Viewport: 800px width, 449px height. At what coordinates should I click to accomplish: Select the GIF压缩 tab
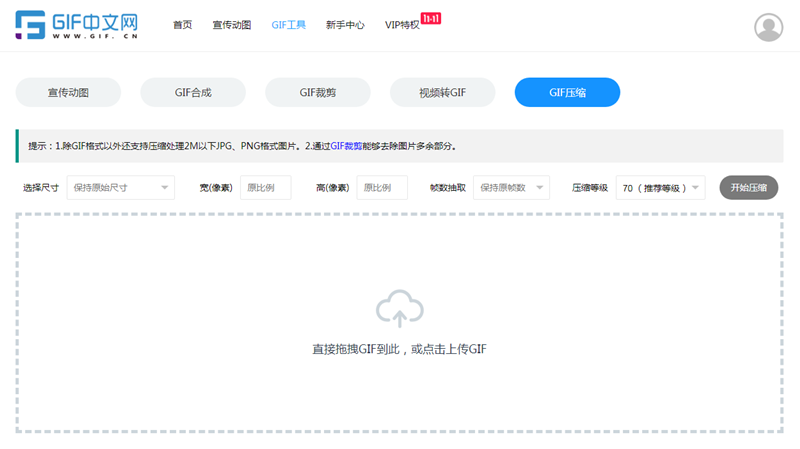pyautogui.click(x=567, y=92)
